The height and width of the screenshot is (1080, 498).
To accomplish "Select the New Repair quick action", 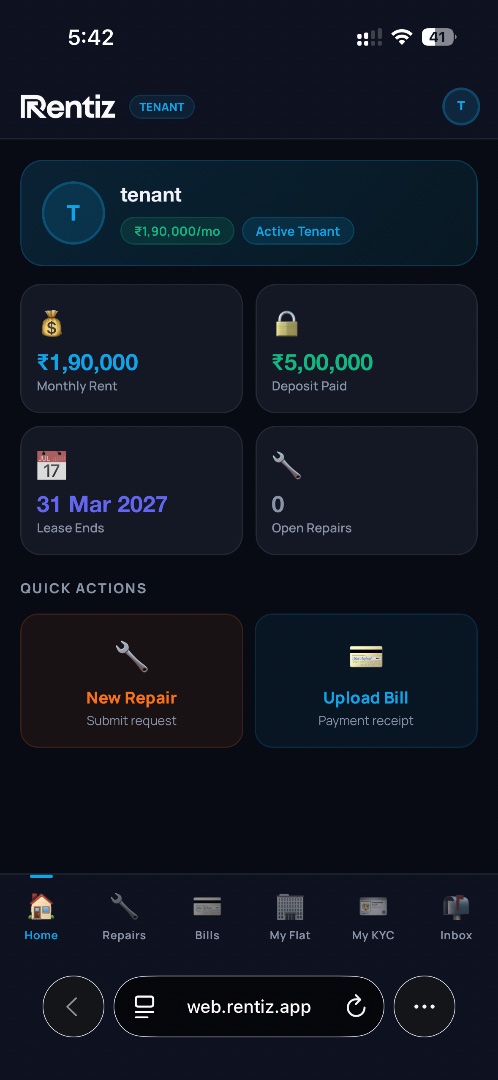I will (x=132, y=681).
